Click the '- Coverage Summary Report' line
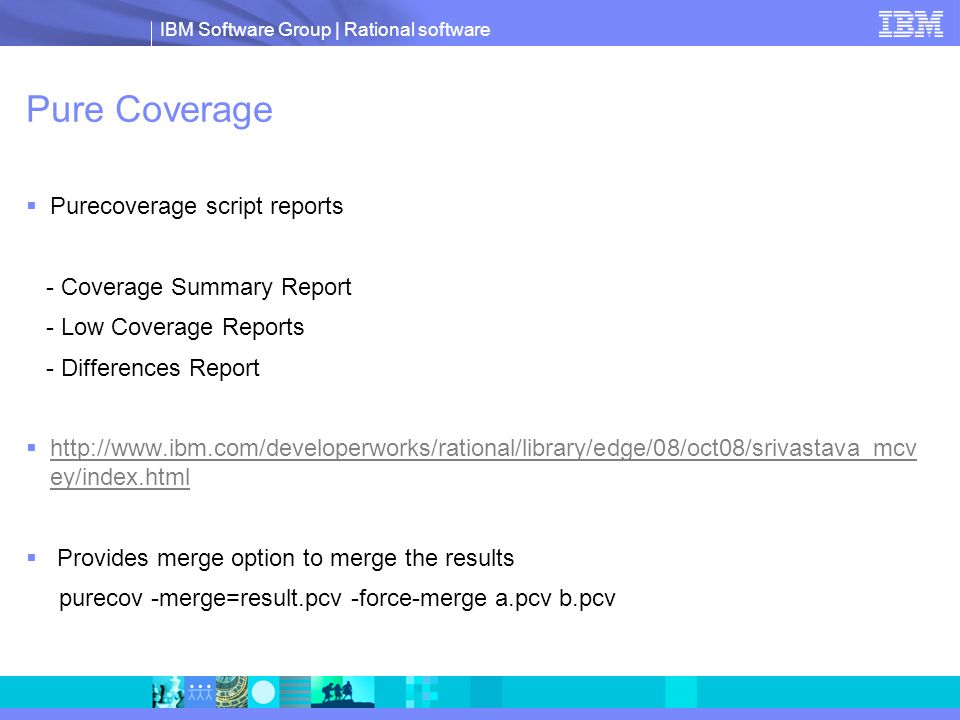This screenshot has width=960, height=720. tap(199, 287)
